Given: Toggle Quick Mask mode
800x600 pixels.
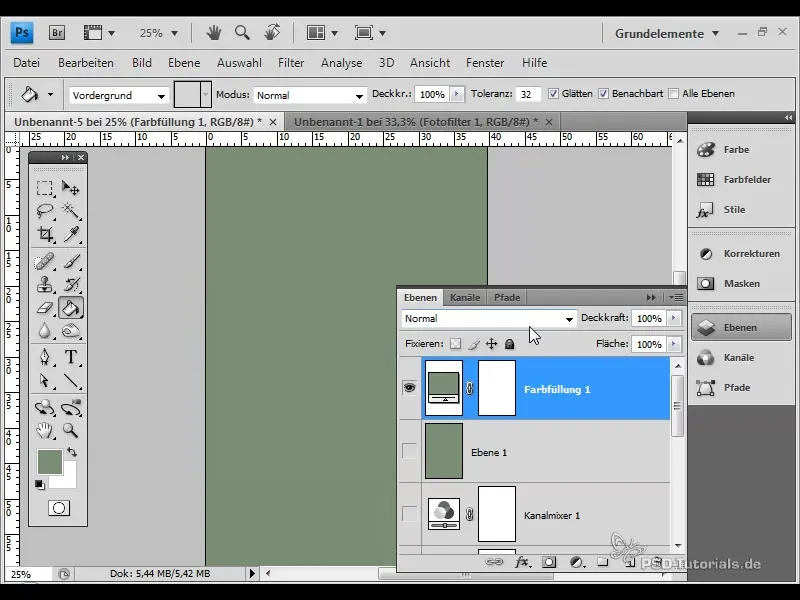Looking at the screenshot, I should click(x=59, y=508).
